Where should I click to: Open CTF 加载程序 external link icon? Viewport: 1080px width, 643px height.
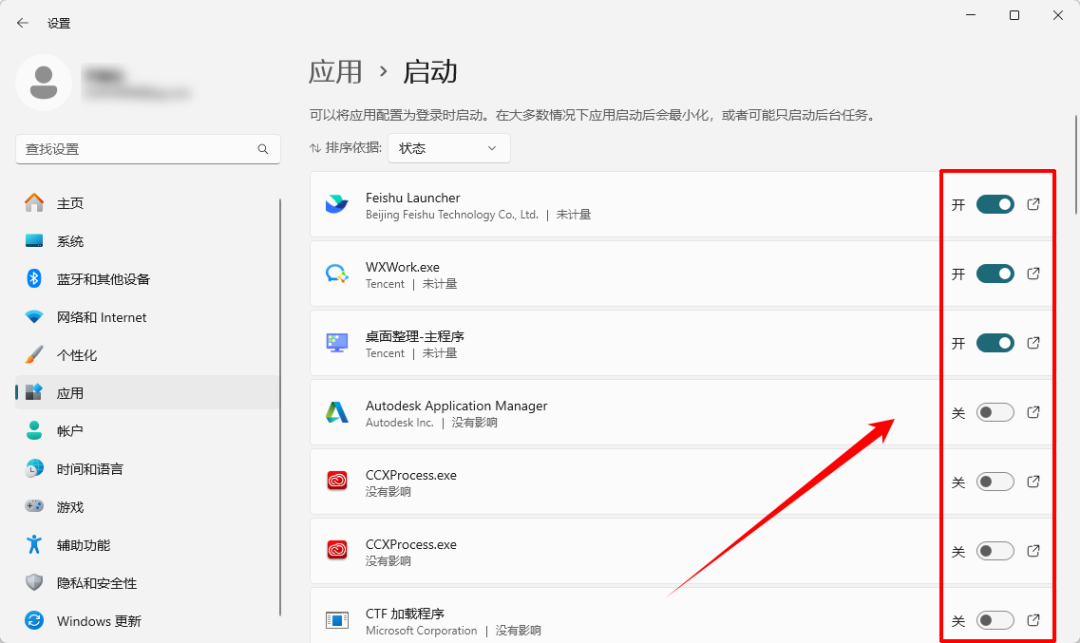point(1033,620)
